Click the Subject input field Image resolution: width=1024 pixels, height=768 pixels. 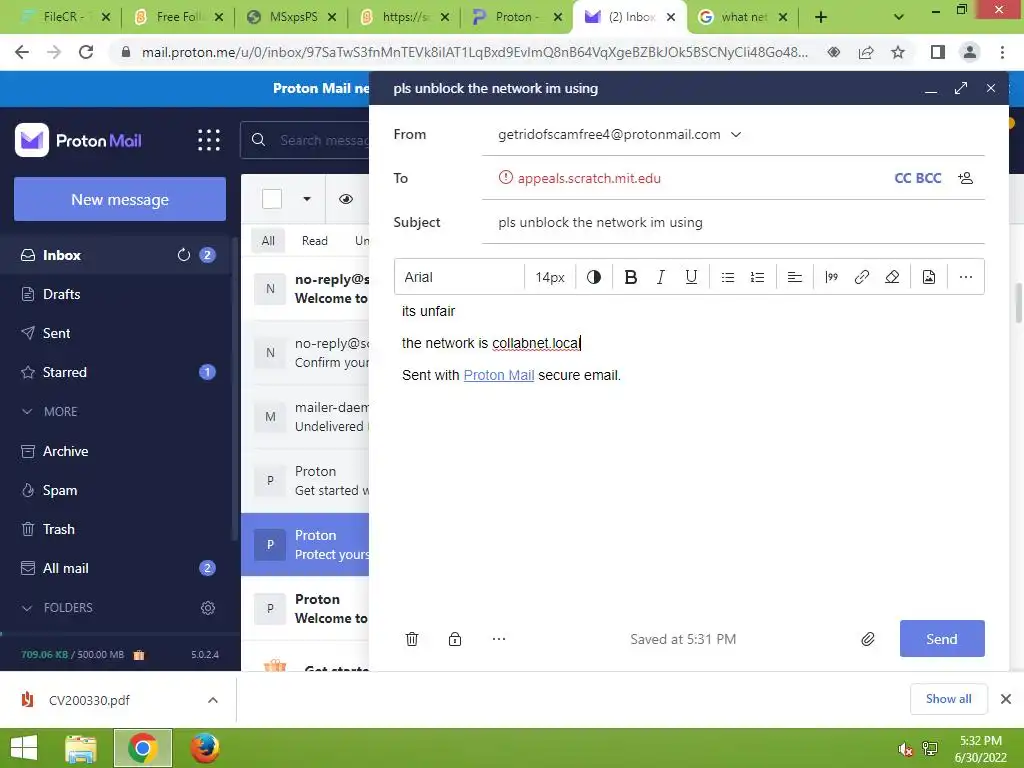[733, 223]
